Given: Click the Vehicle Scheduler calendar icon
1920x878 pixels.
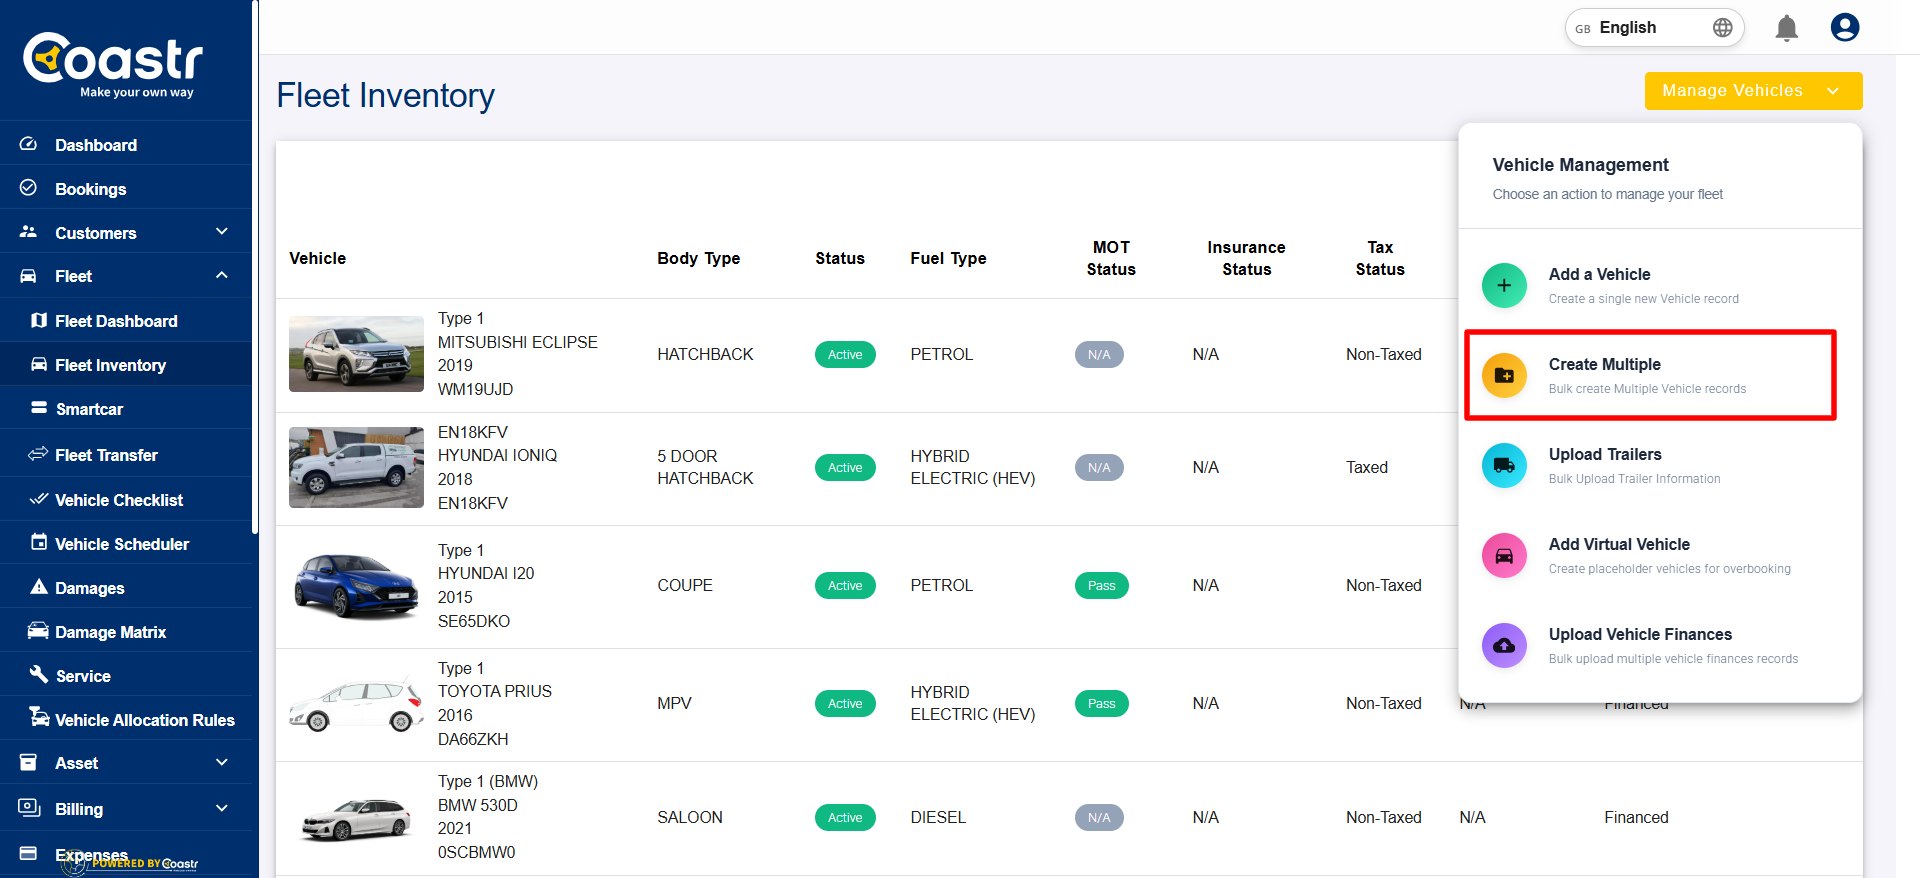Looking at the screenshot, I should click(39, 542).
